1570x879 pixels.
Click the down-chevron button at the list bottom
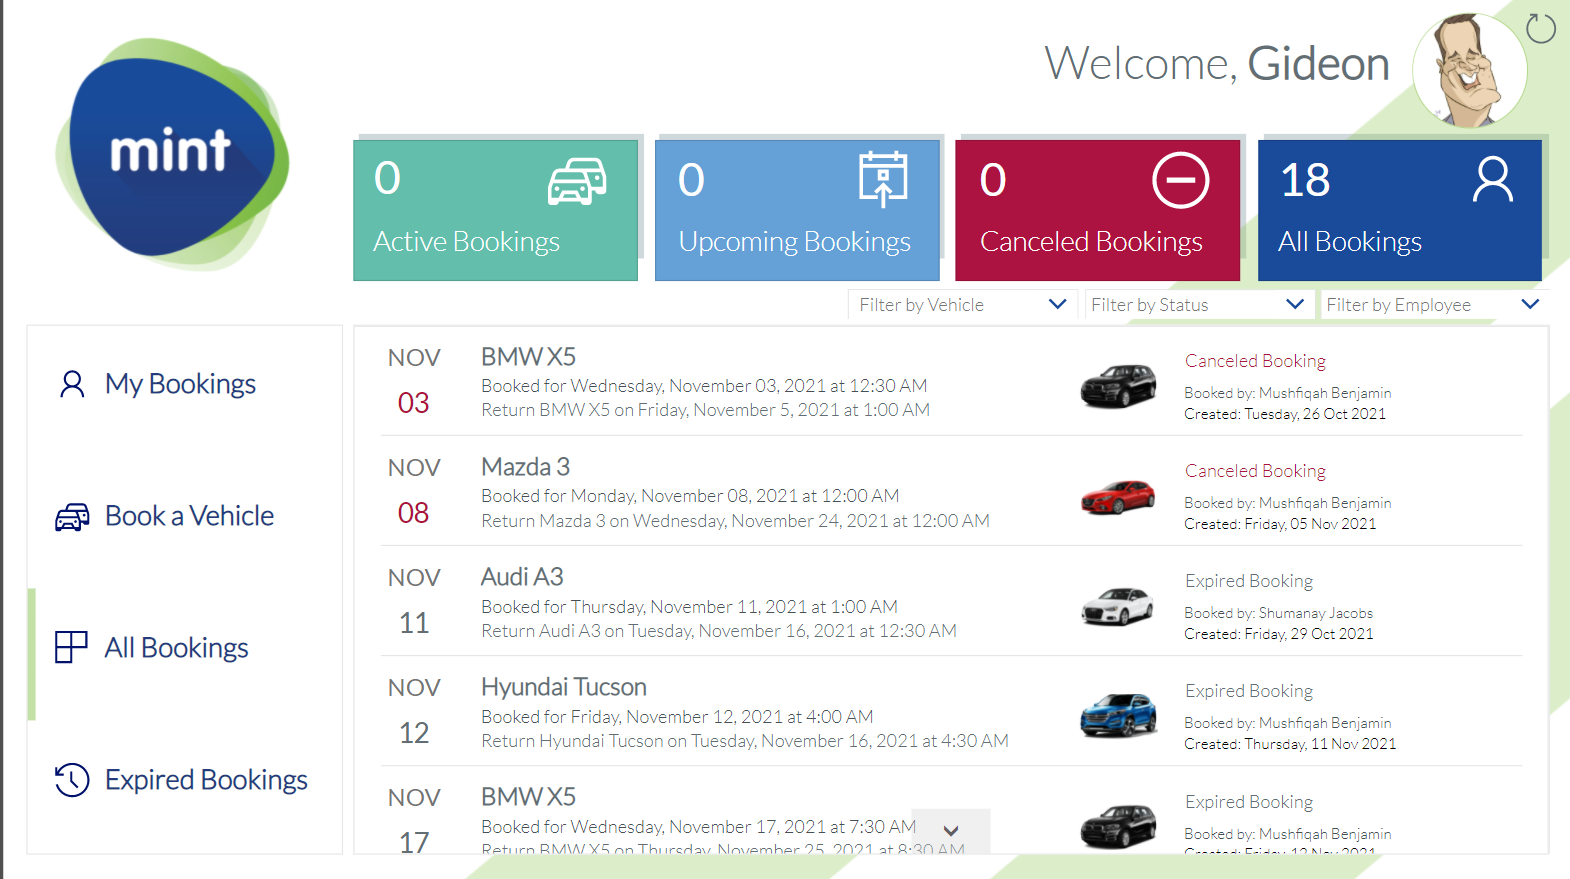tap(951, 831)
